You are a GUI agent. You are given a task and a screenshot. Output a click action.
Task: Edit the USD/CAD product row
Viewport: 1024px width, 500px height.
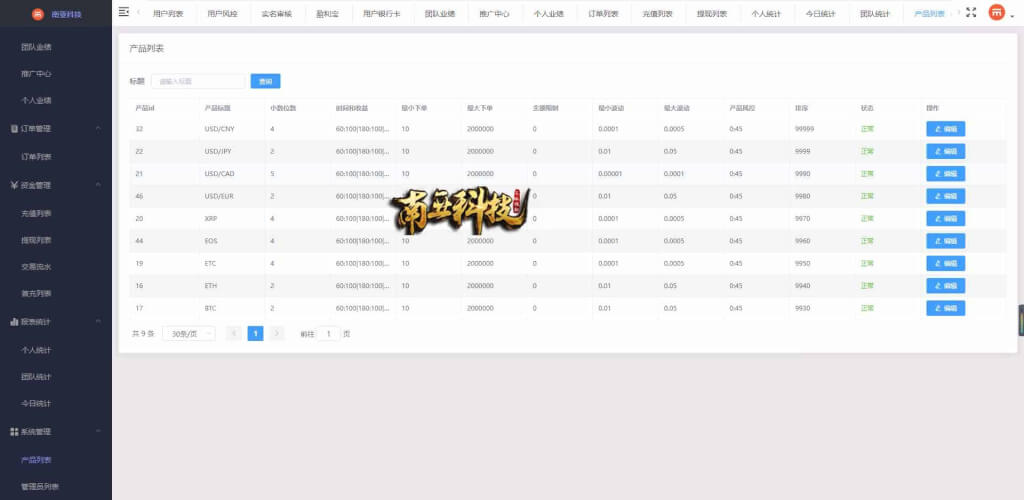945,174
